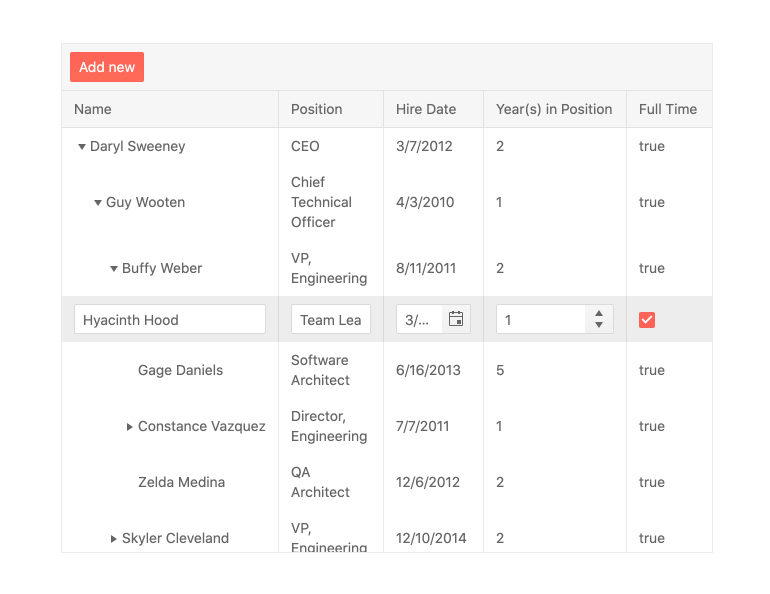Focus the Years in Position numeric input
The width and height of the screenshot is (770, 594).
(541, 320)
